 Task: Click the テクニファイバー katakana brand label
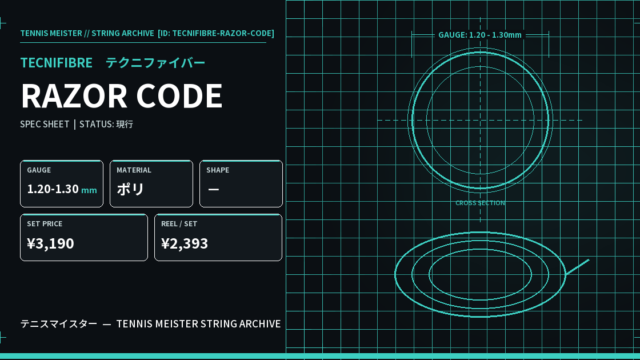155,63
